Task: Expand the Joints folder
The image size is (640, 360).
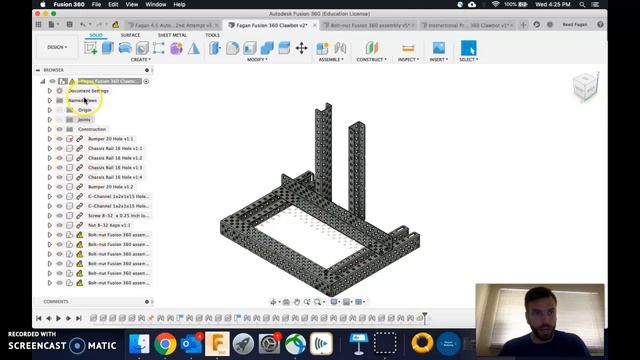Action: click(50, 120)
